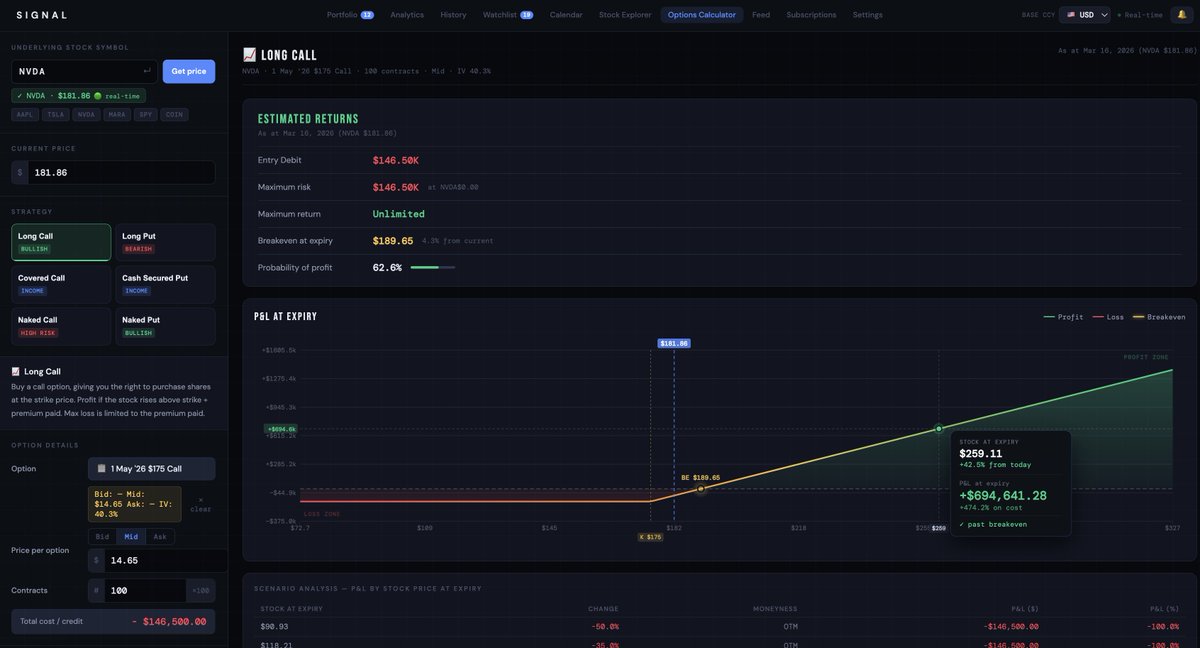The width and height of the screenshot is (1200, 648).
Task: Click the 62.6% probability value
Action: [387, 268]
